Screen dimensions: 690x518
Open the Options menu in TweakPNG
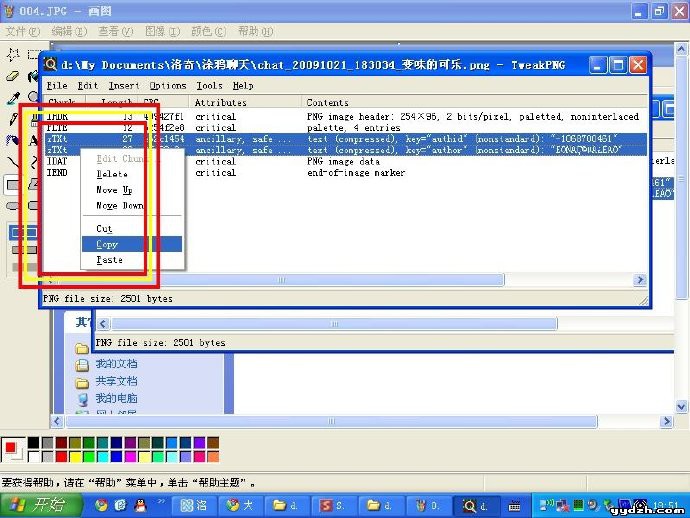167,86
